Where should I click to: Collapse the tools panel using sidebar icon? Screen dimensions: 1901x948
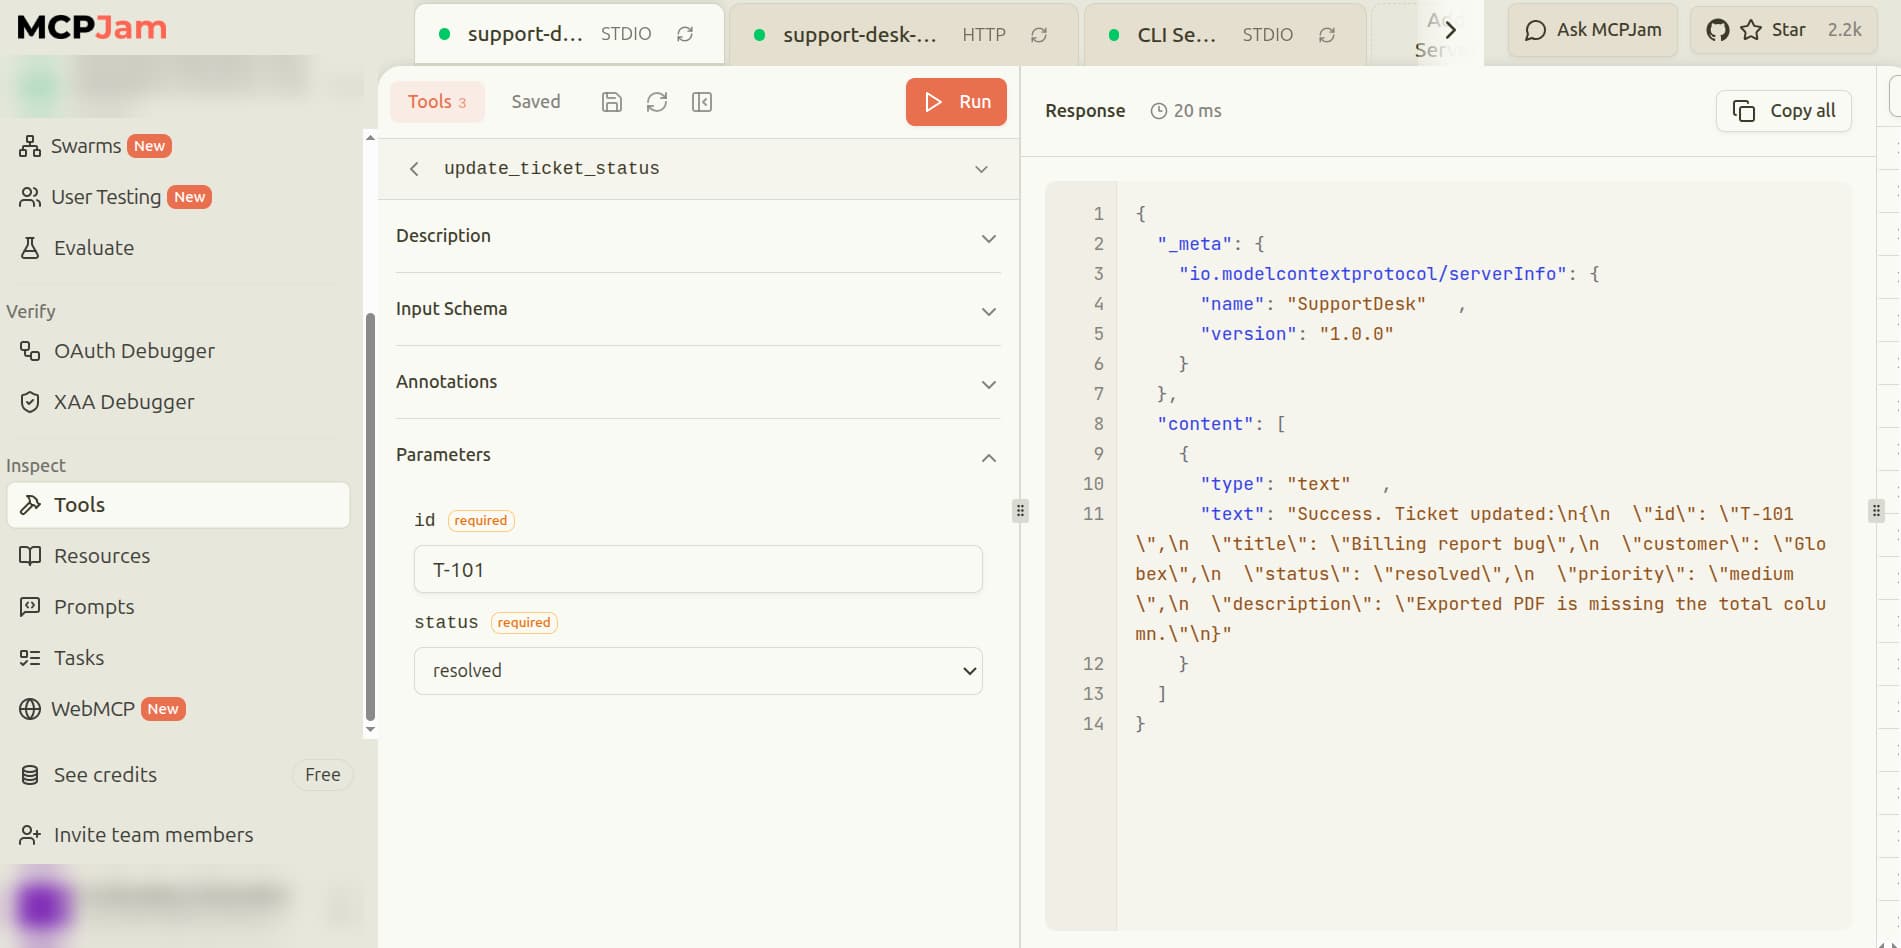tap(702, 102)
